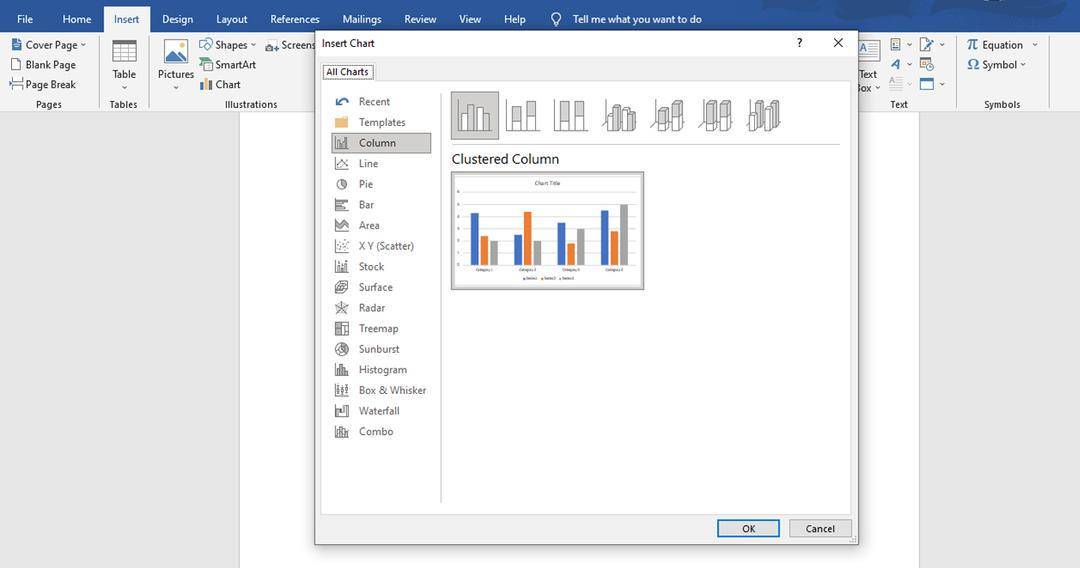Click the Equation pi icon
The width and height of the screenshot is (1080, 568).
(x=973, y=45)
